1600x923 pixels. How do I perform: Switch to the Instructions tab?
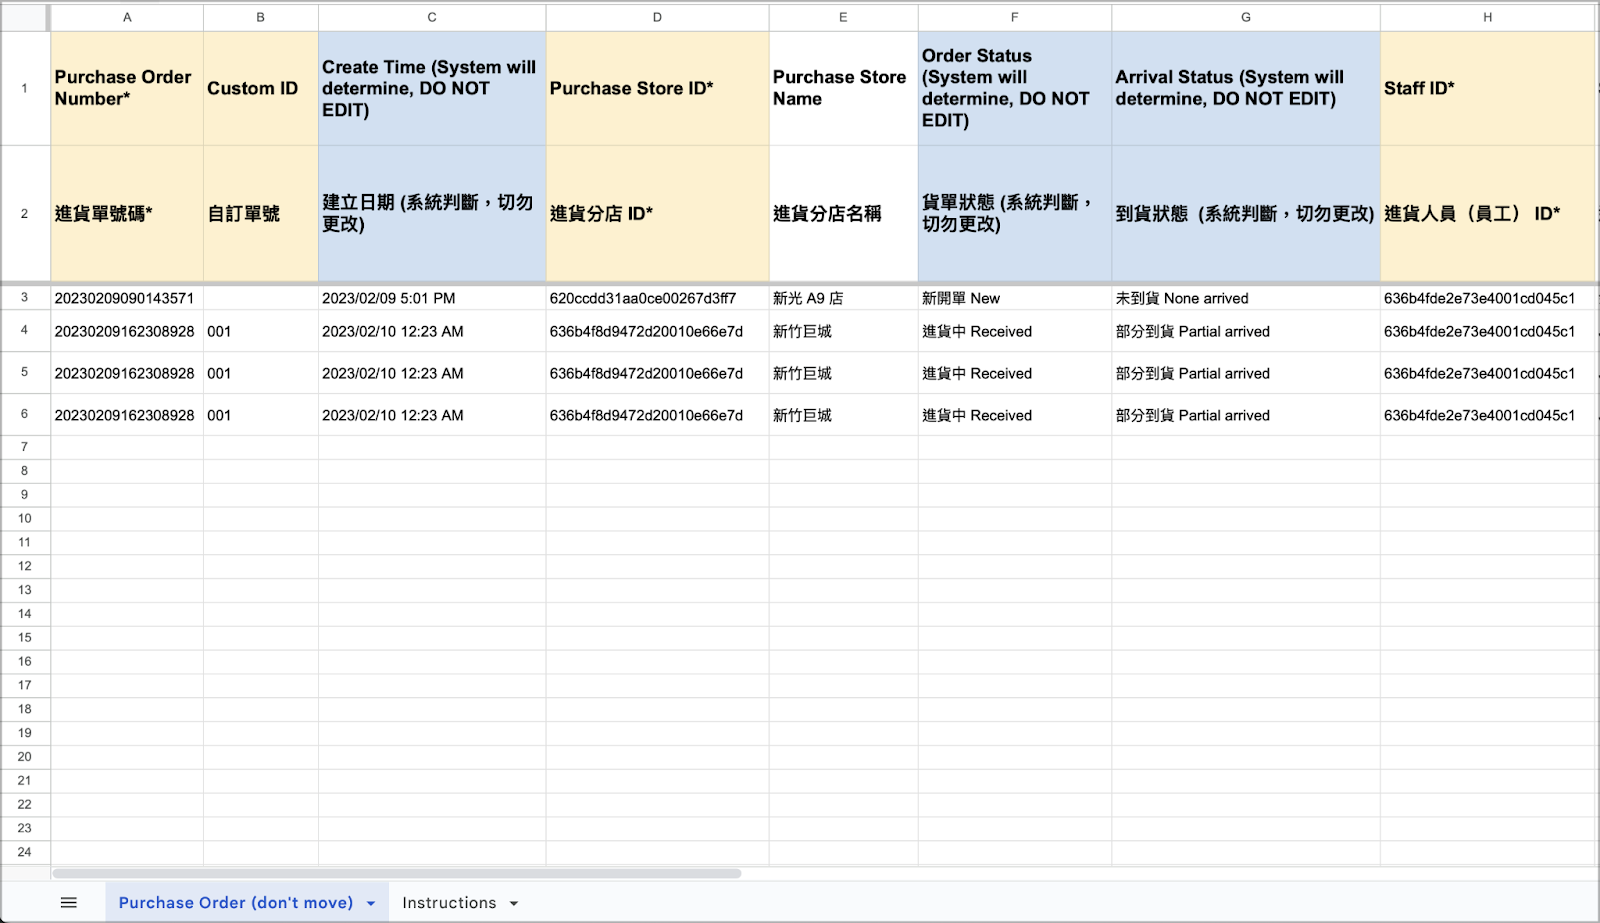coord(450,902)
